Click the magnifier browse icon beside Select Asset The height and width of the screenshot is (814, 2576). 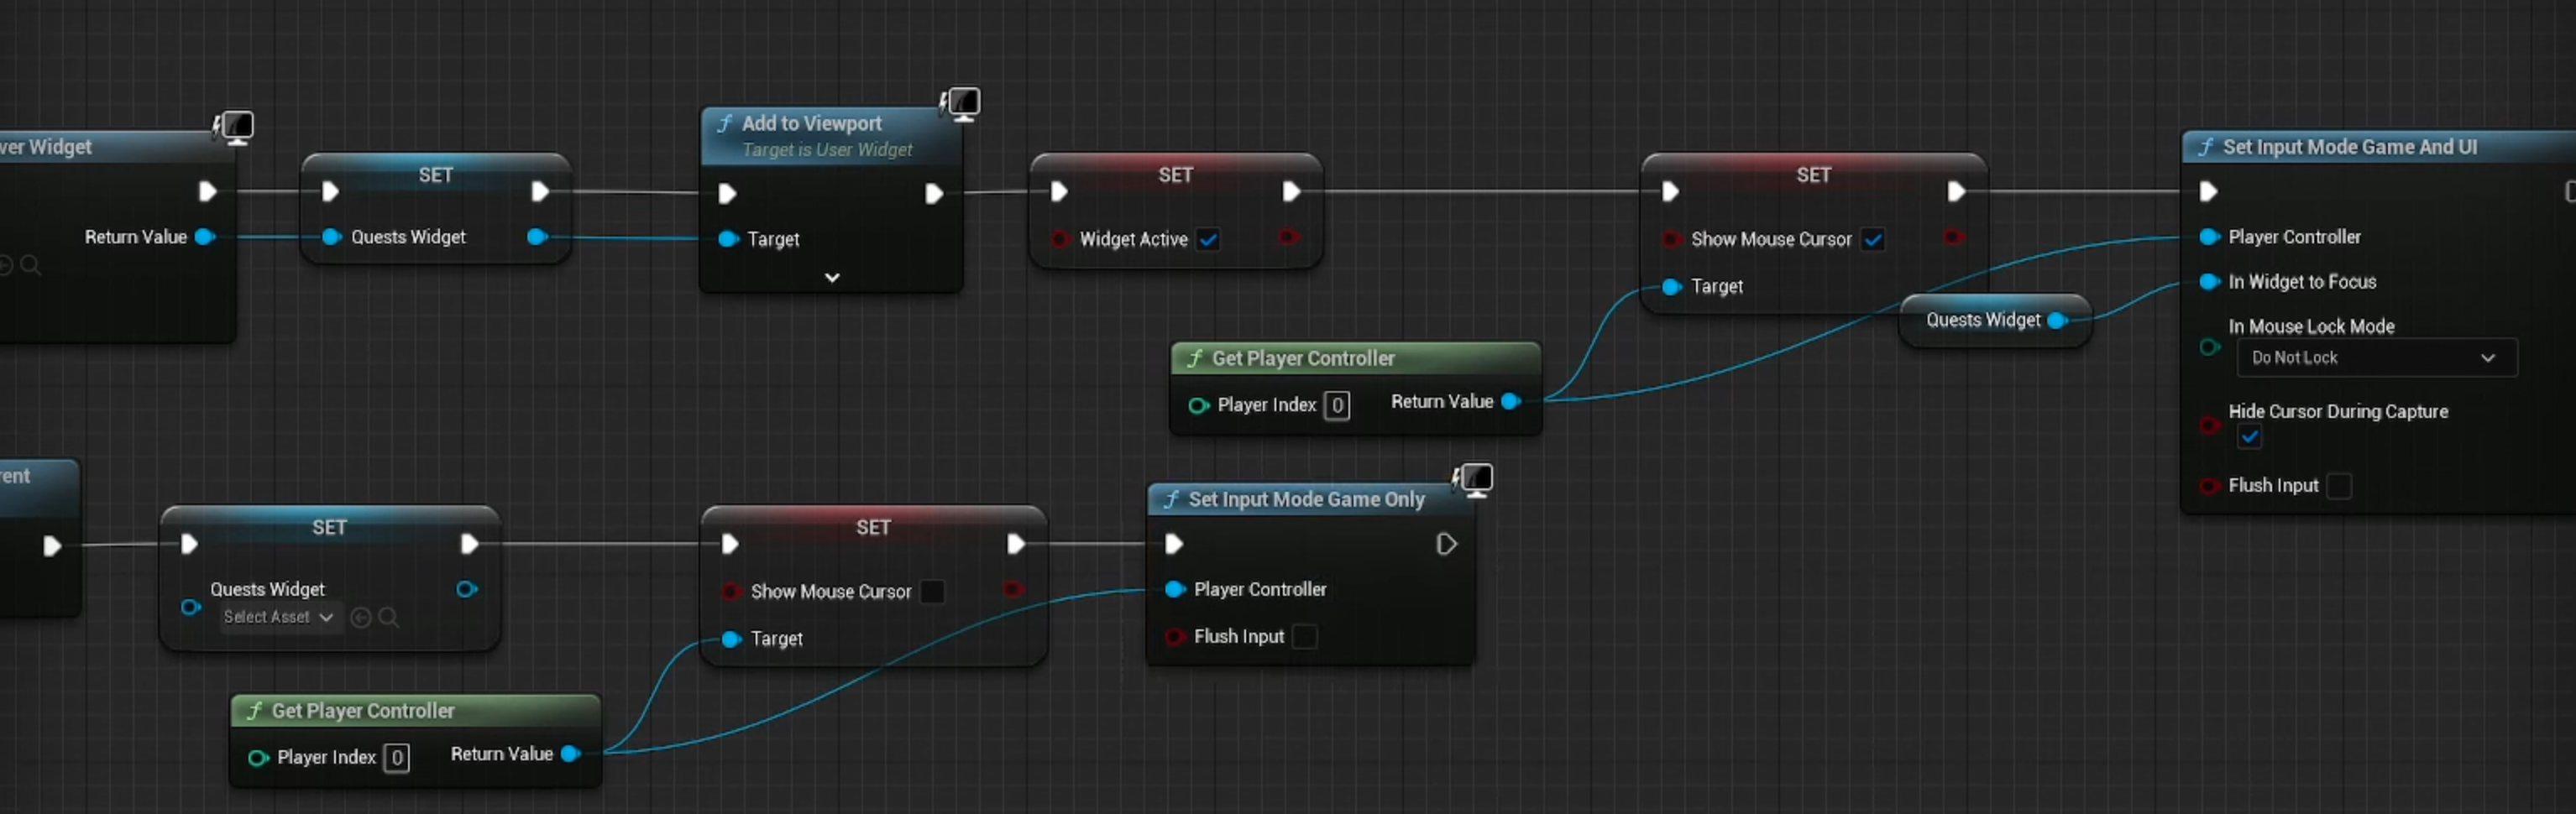point(389,618)
